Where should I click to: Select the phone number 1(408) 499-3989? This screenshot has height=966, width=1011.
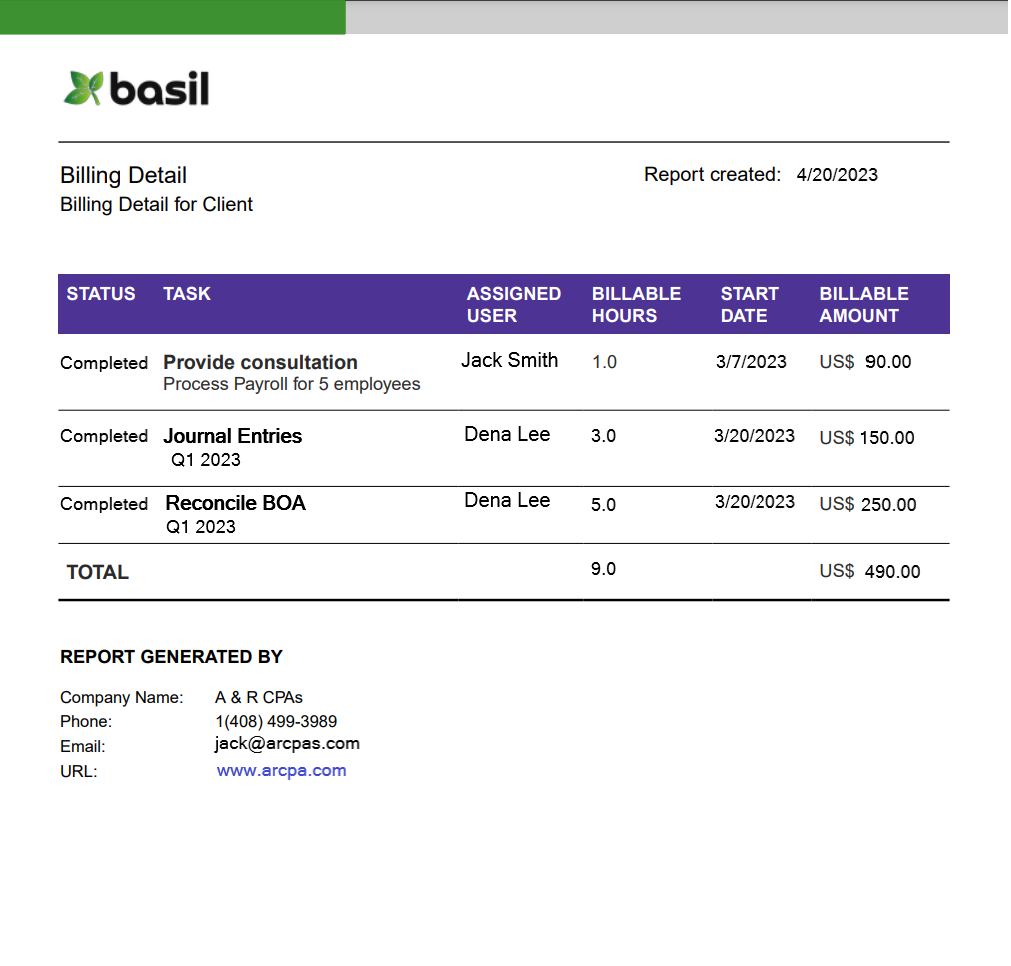276,721
